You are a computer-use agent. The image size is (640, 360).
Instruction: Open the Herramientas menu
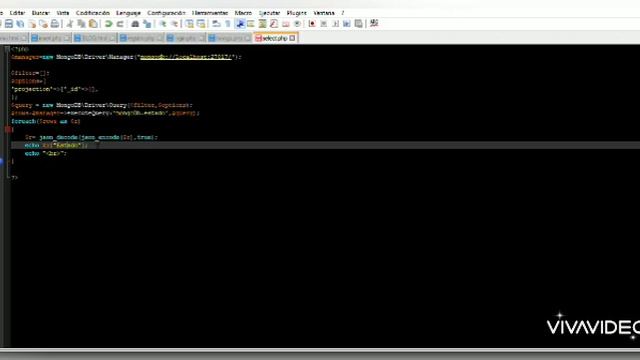point(210,13)
